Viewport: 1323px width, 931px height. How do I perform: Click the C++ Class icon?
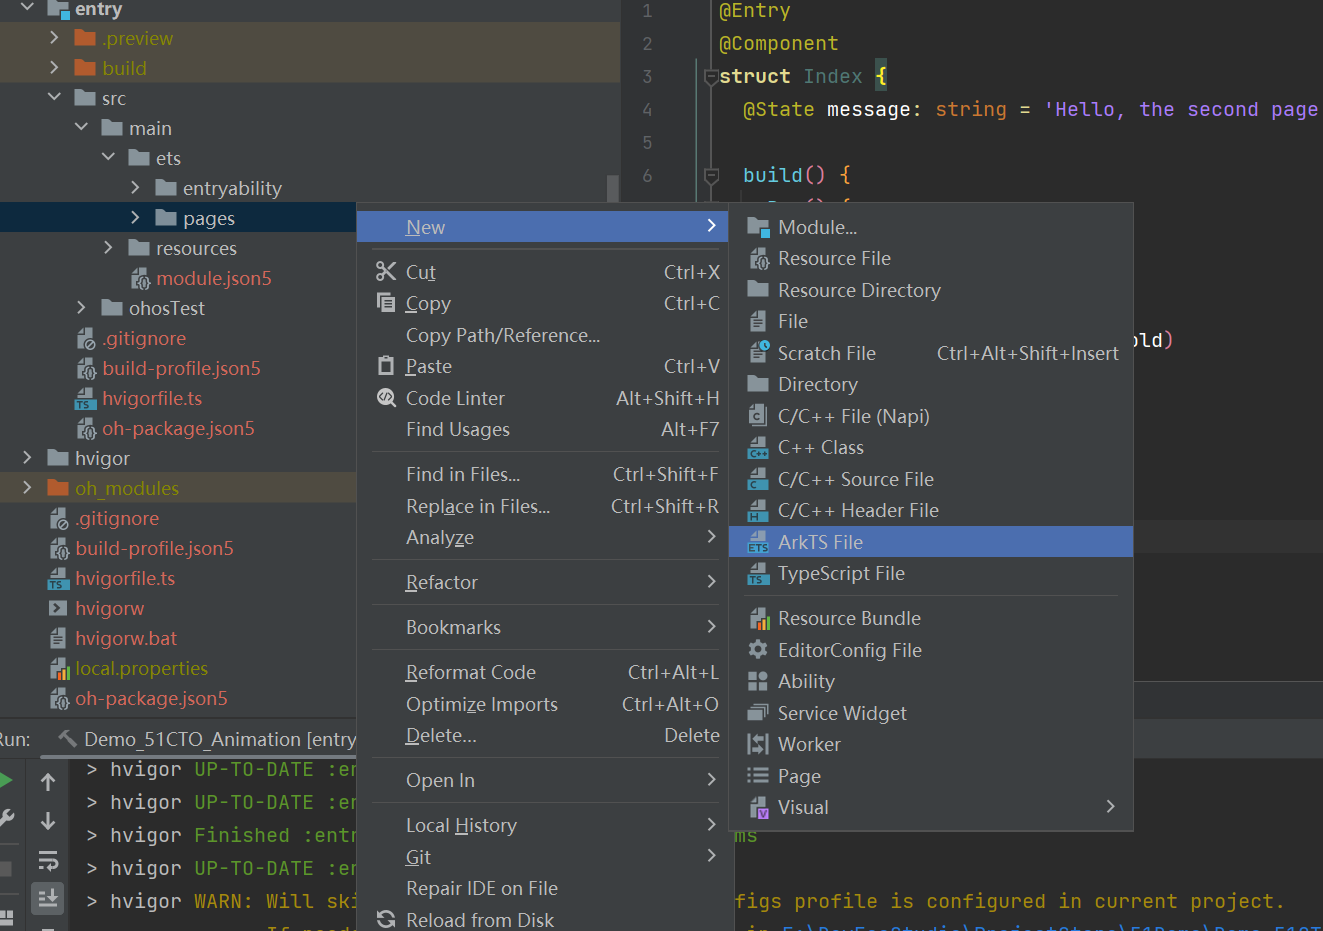pyautogui.click(x=759, y=447)
